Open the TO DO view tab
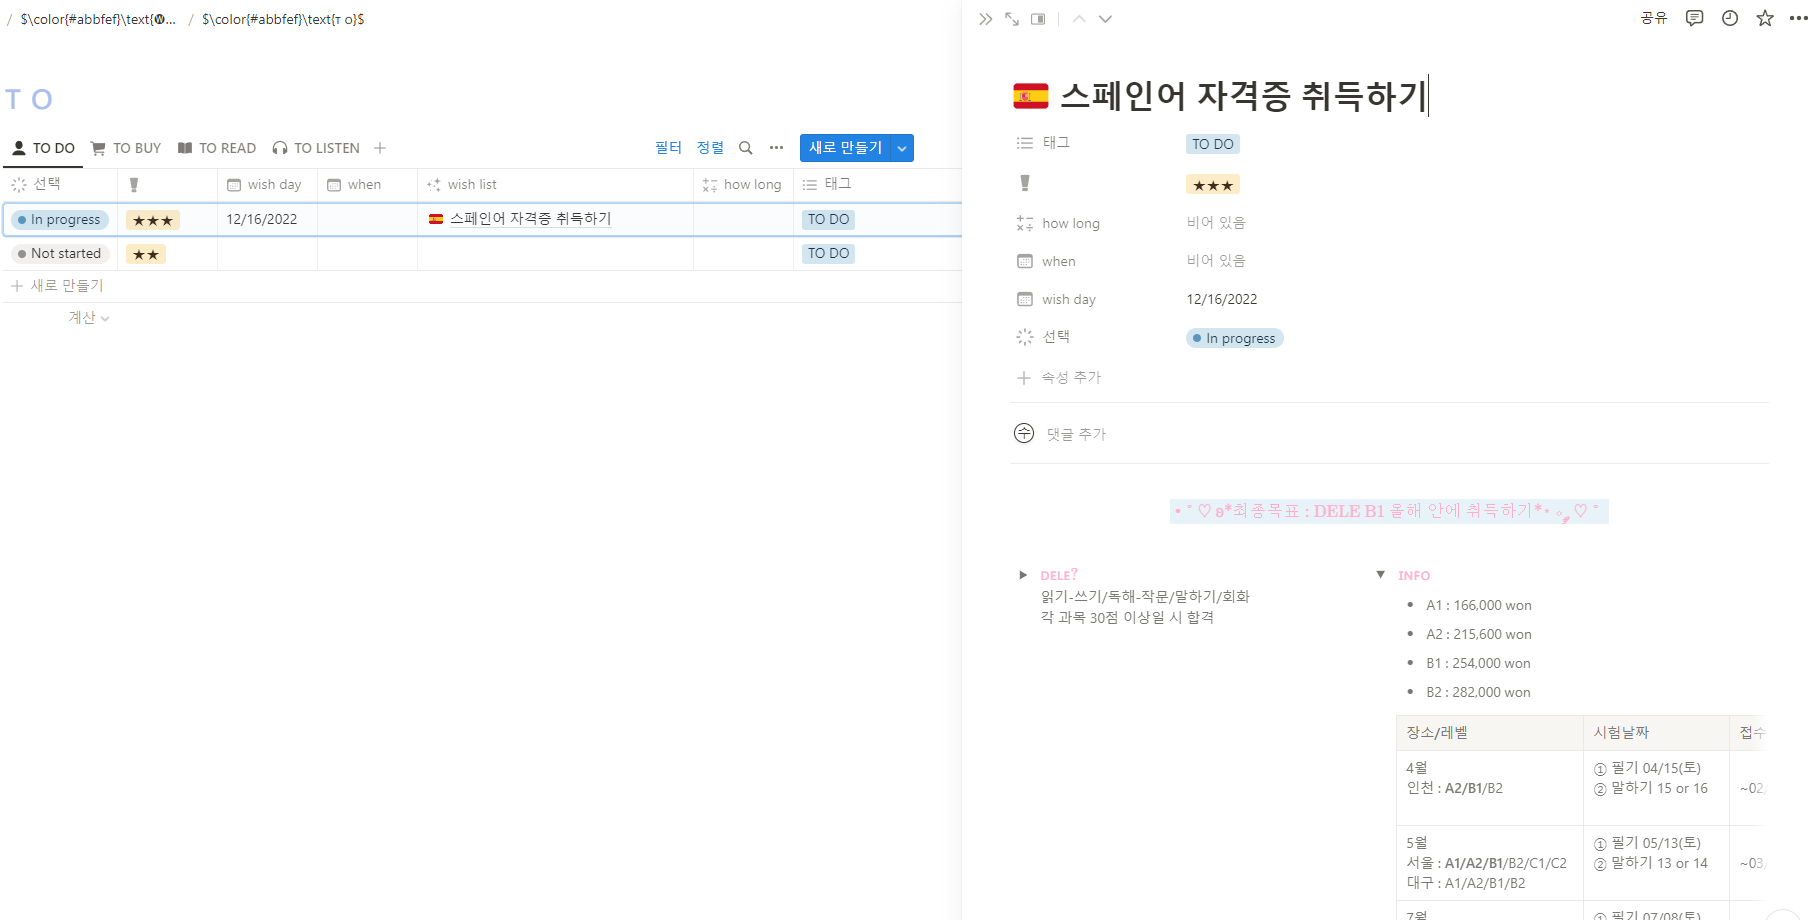Screen dimensions: 1808x920 pyautogui.click(x=43, y=148)
